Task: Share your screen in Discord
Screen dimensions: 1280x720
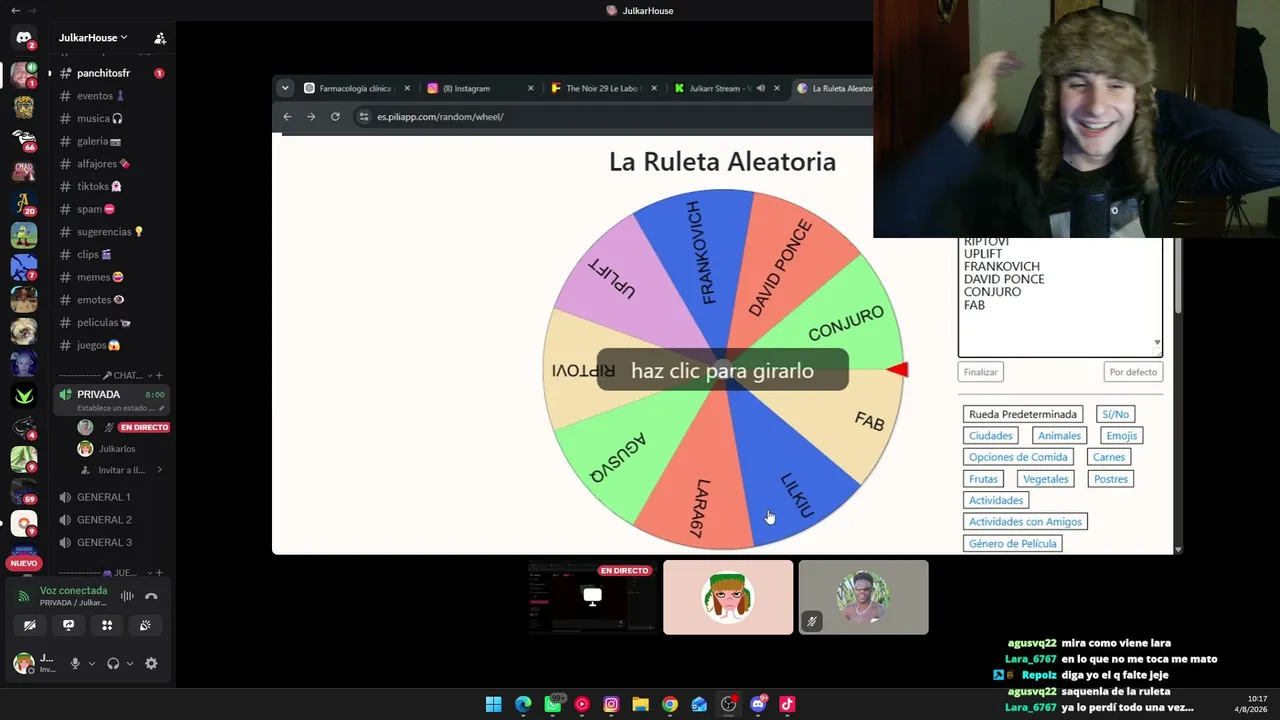Action: click(68, 625)
